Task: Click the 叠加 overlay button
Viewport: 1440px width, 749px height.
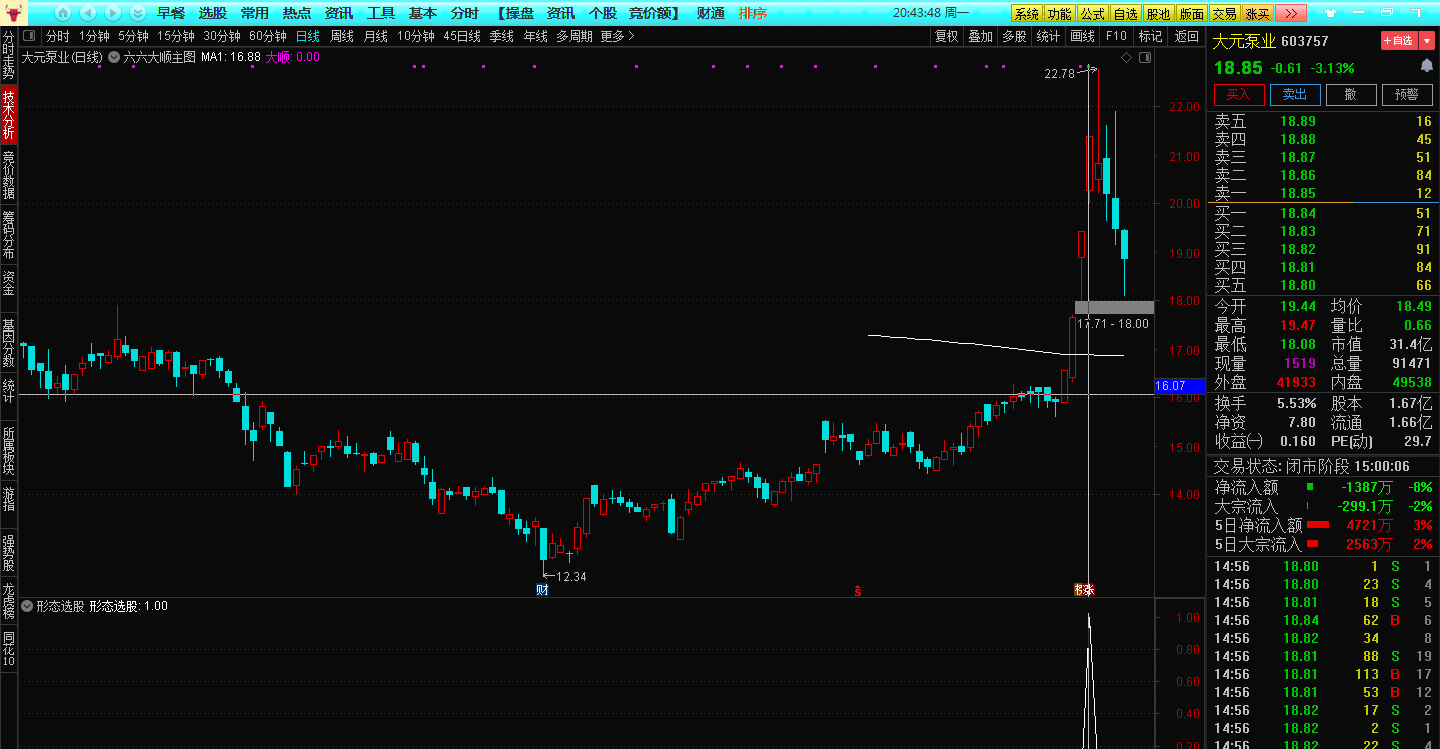Action: click(x=980, y=36)
